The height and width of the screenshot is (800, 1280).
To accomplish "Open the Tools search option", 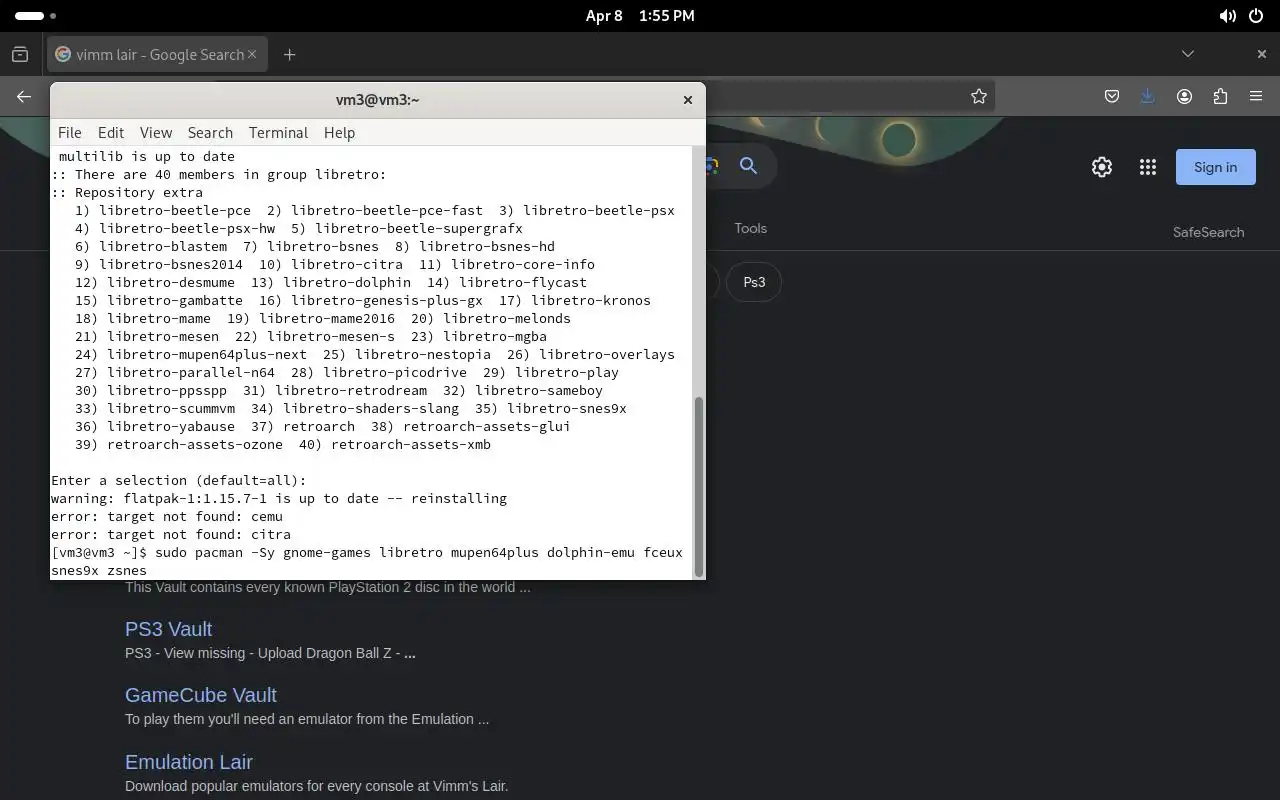I will pos(750,228).
